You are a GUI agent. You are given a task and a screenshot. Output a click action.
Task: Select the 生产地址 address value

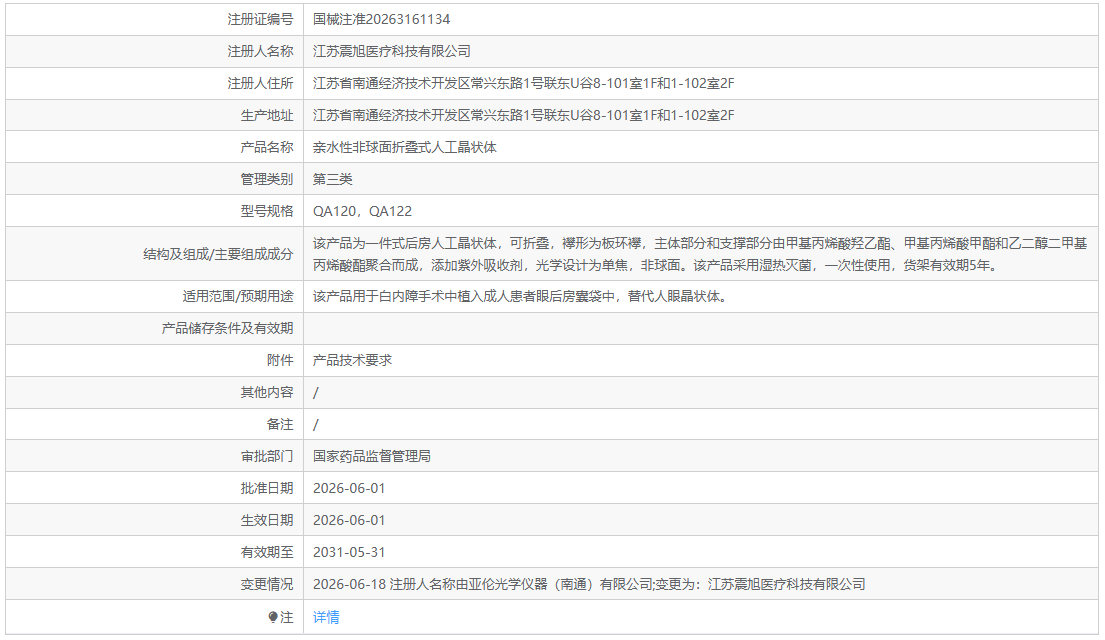(x=524, y=115)
